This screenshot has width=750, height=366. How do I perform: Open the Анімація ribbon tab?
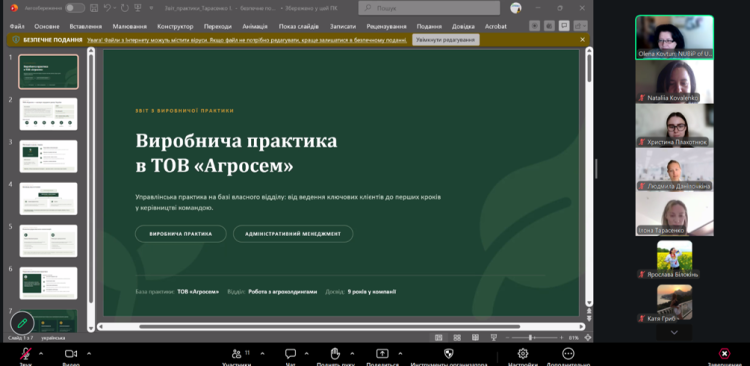(x=255, y=26)
